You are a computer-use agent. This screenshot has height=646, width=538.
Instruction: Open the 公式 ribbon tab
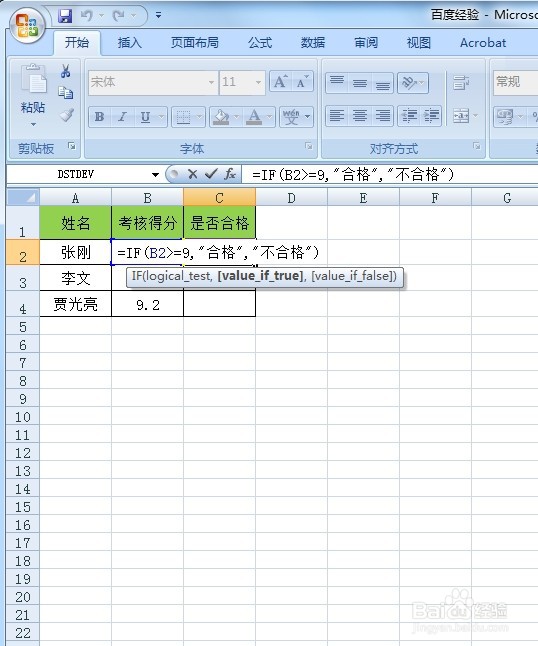pos(260,42)
